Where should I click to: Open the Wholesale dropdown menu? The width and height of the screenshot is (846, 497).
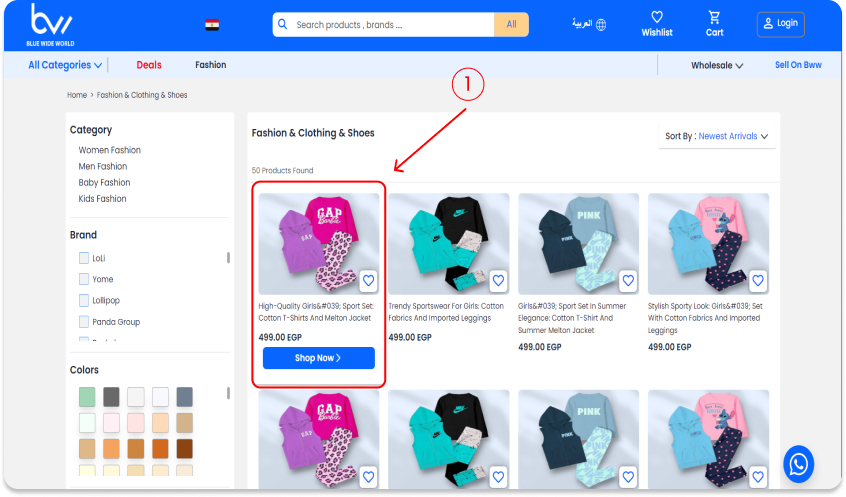[717, 65]
